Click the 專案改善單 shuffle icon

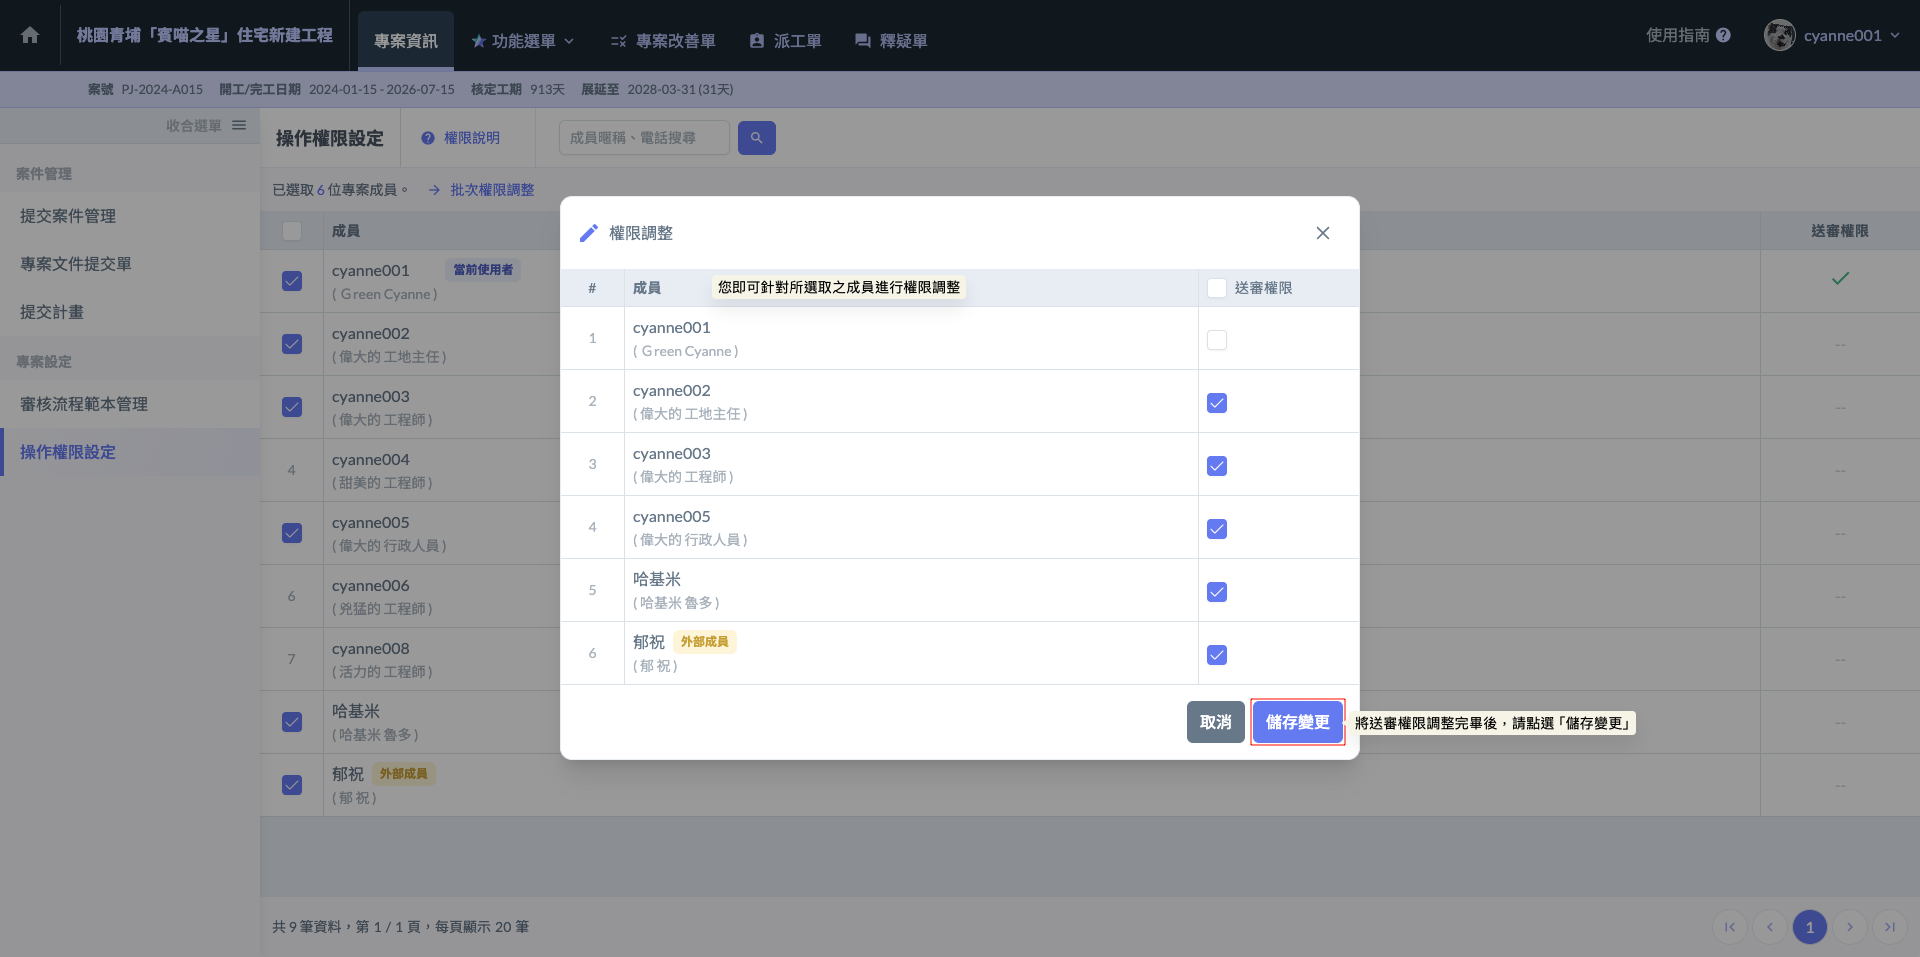click(x=619, y=41)
